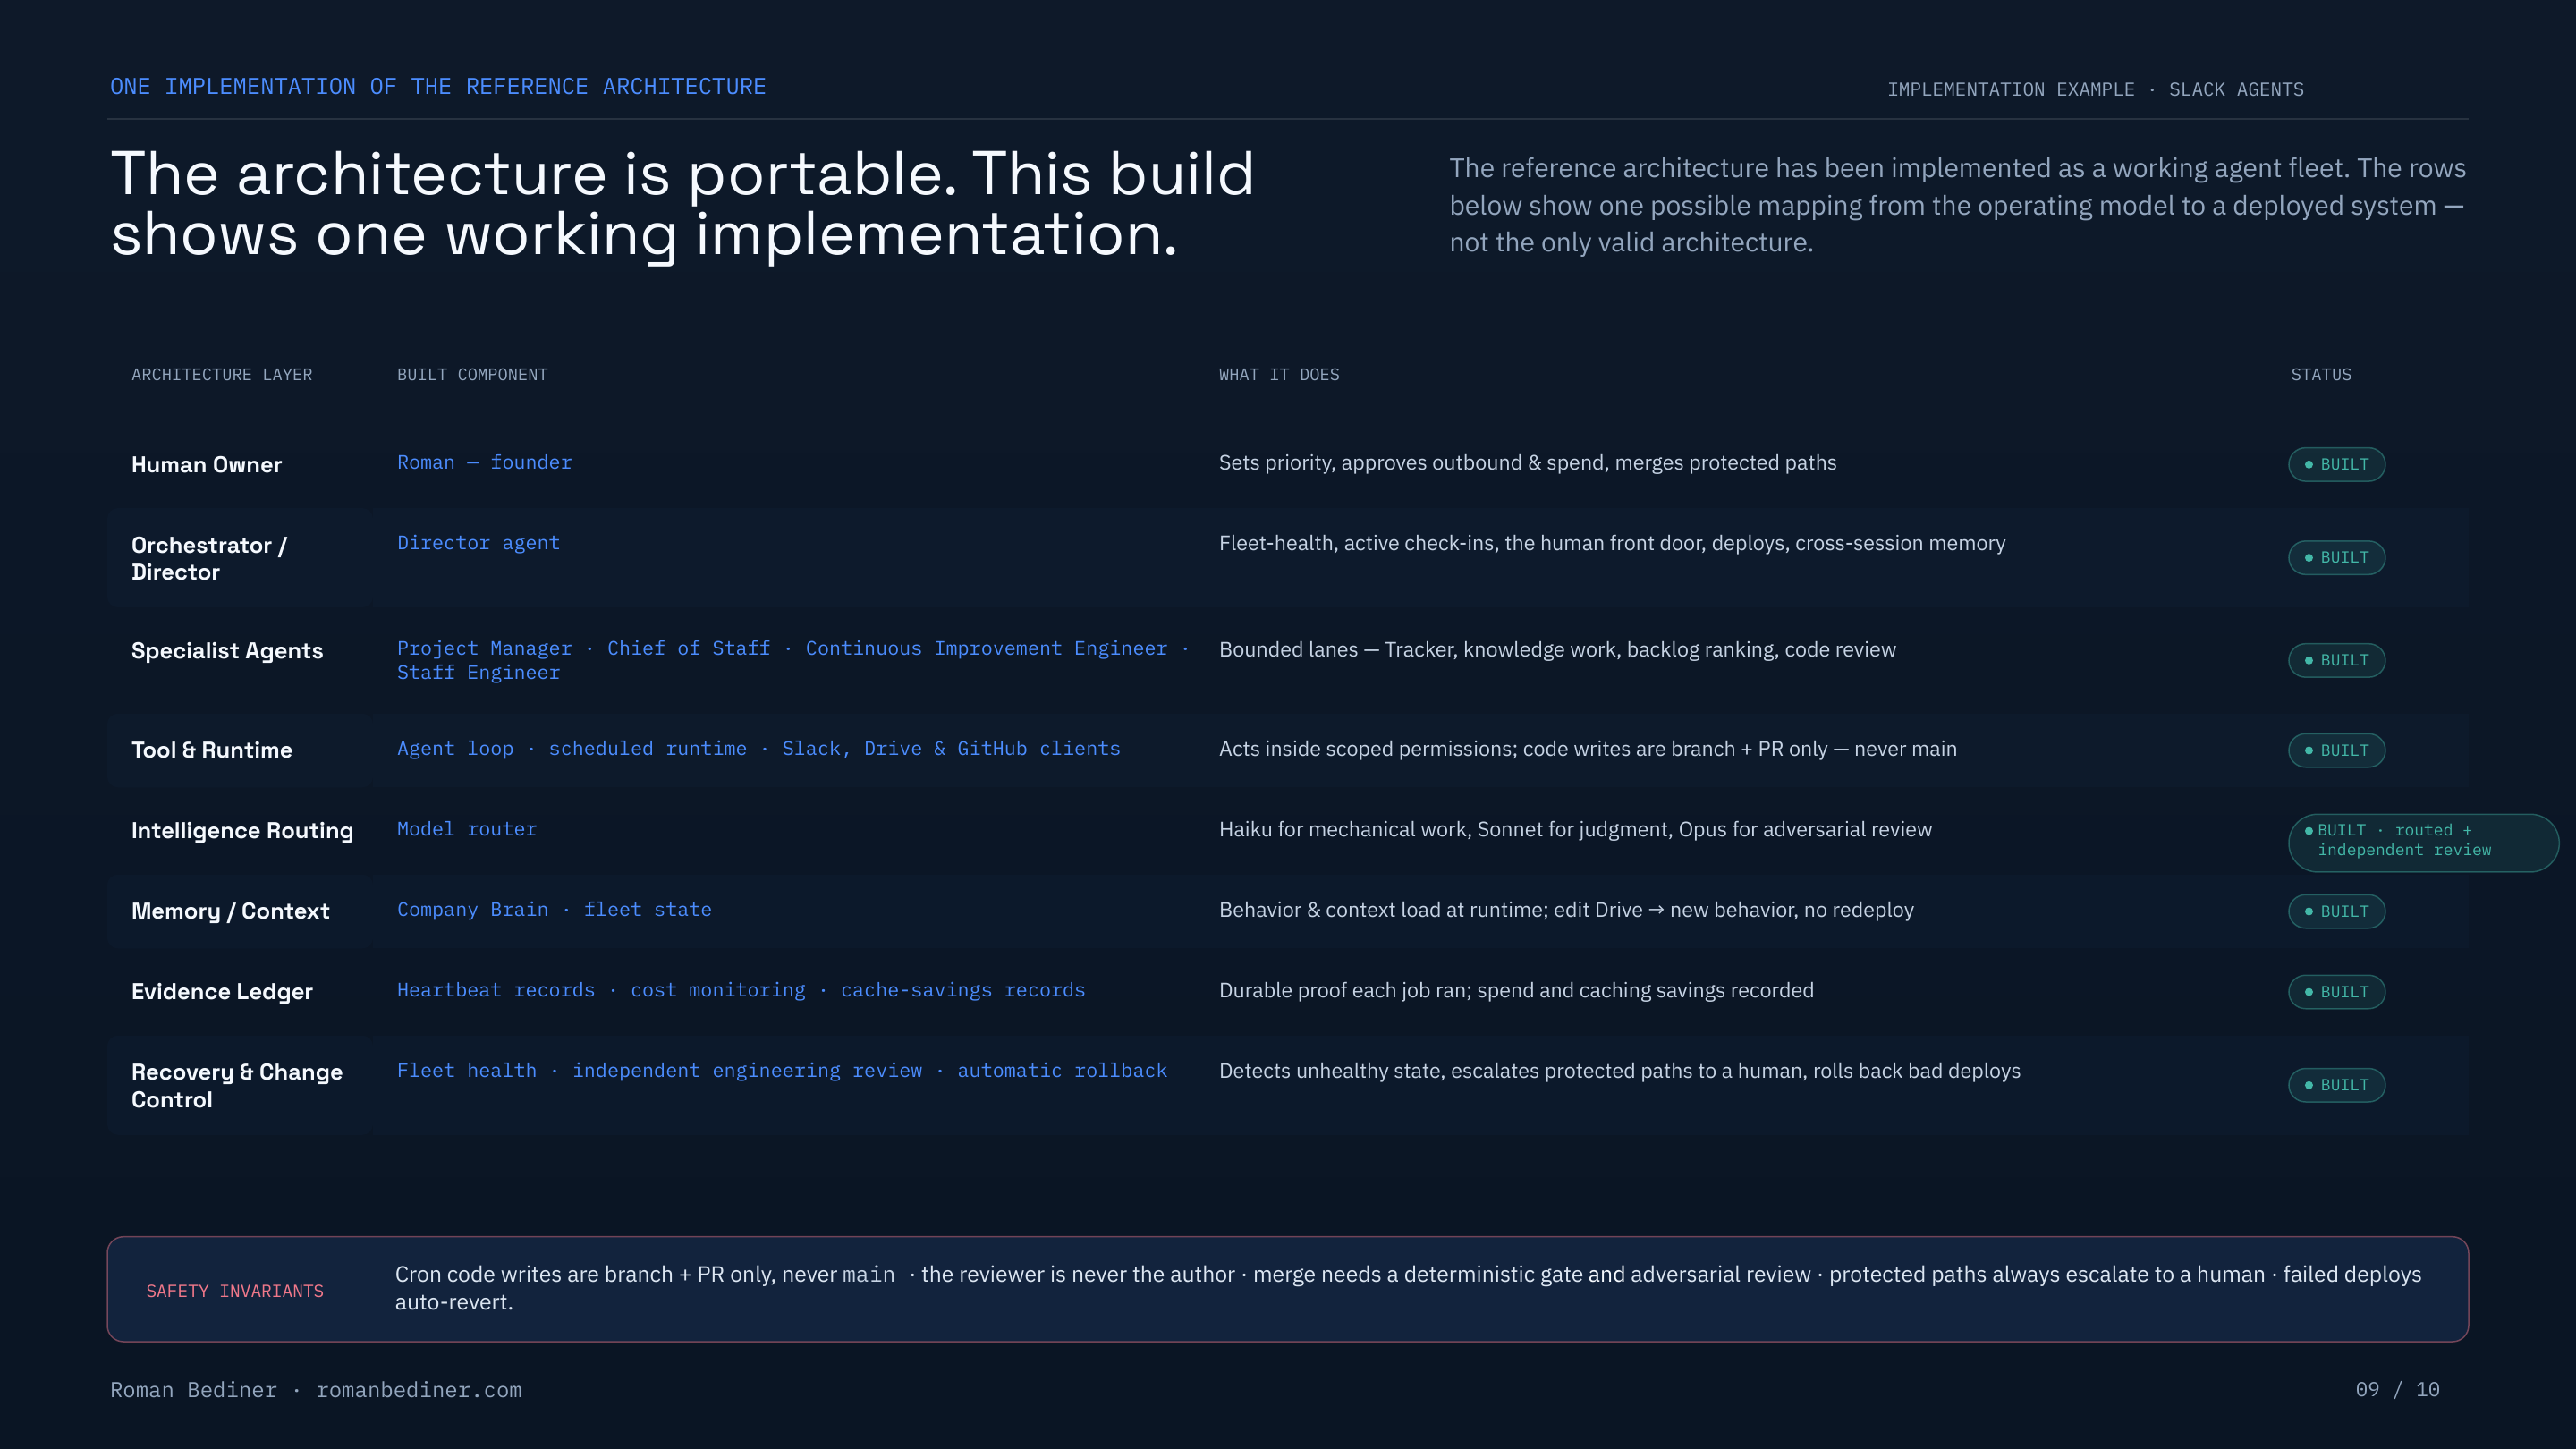The image size is (2576, 1449).
Task: Click 'Detects unhealthy state' description
Action: (x=1619, y=1071)
